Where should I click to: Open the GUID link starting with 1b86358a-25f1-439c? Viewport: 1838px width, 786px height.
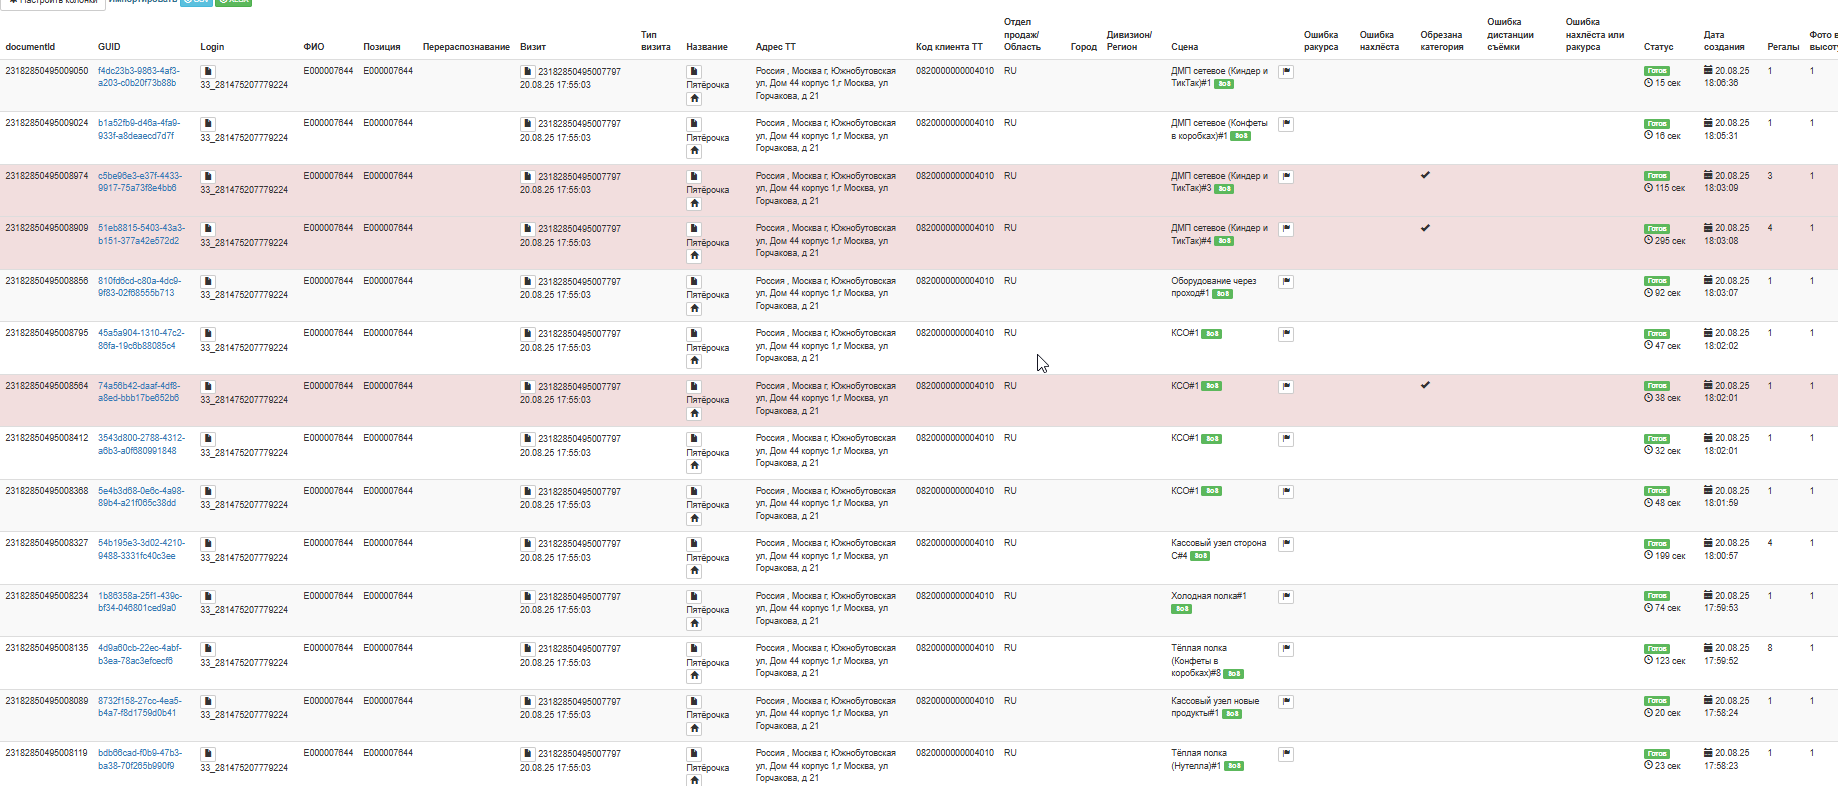click(140, 602)
